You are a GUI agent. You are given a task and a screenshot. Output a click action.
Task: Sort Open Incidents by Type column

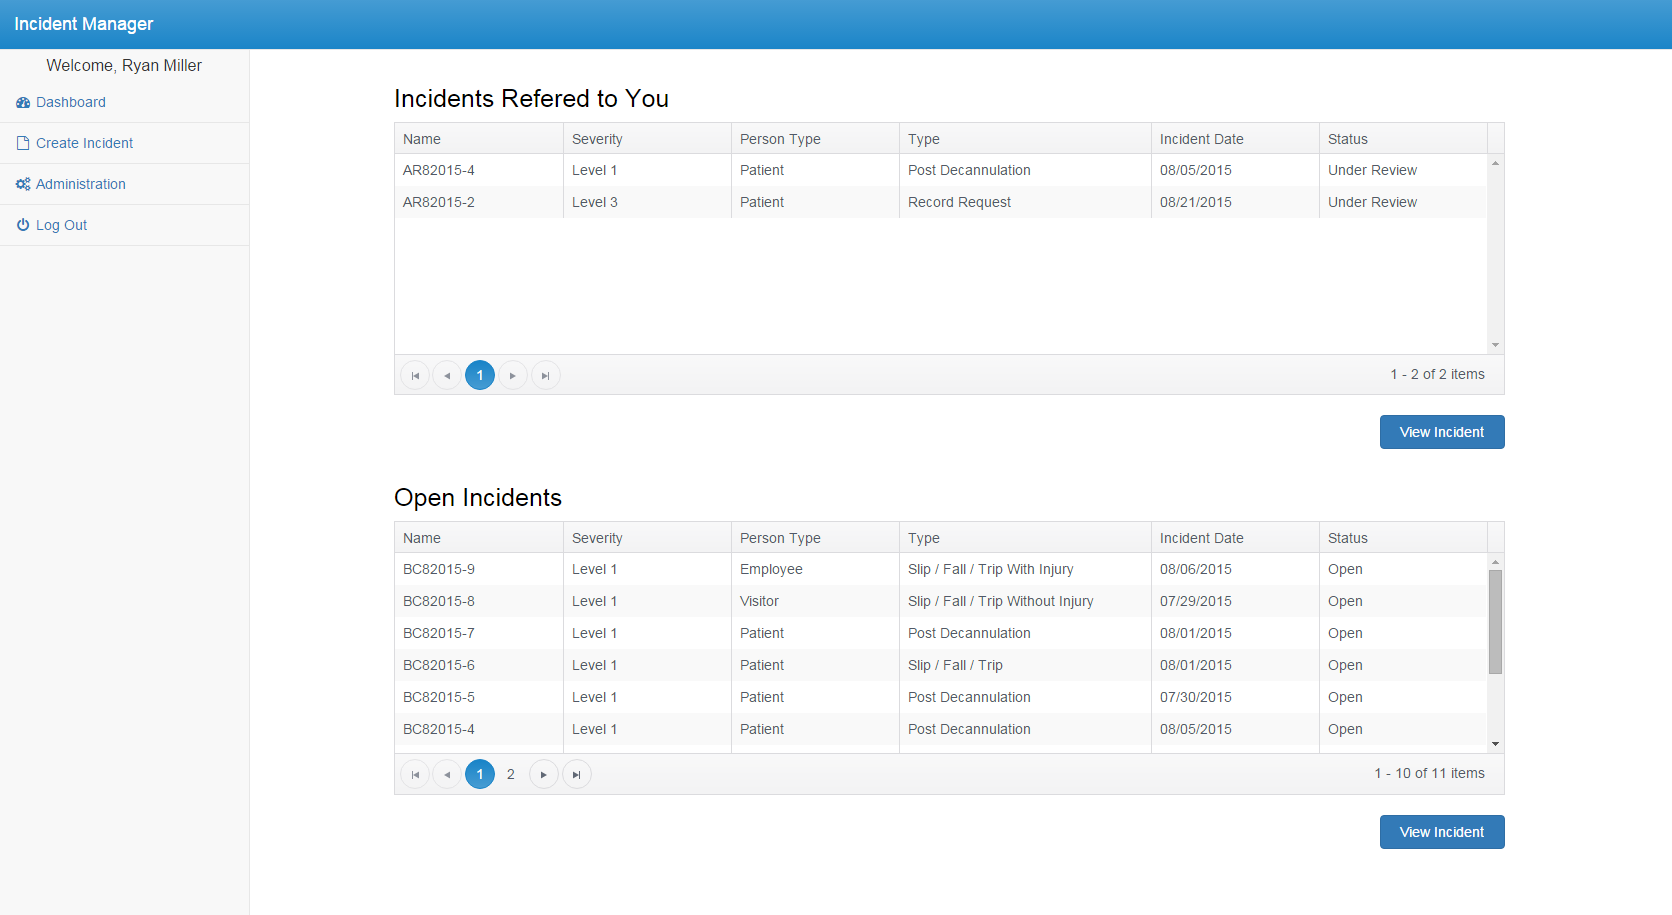1025,538
